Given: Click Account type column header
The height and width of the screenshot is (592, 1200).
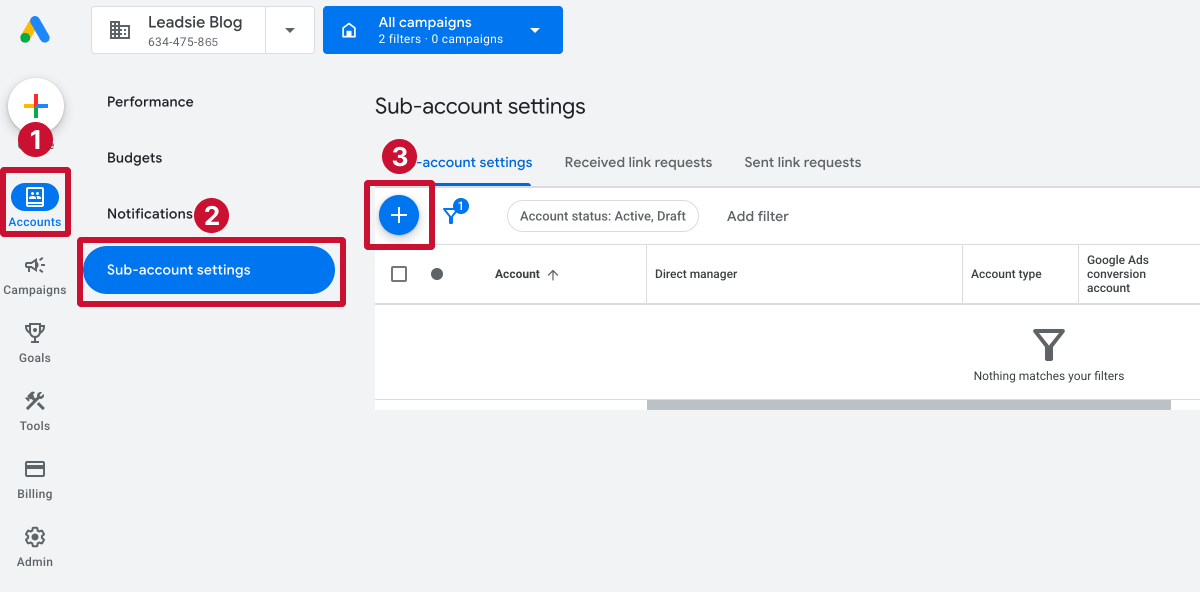Looking at the screenshot, I should 1006,274.
